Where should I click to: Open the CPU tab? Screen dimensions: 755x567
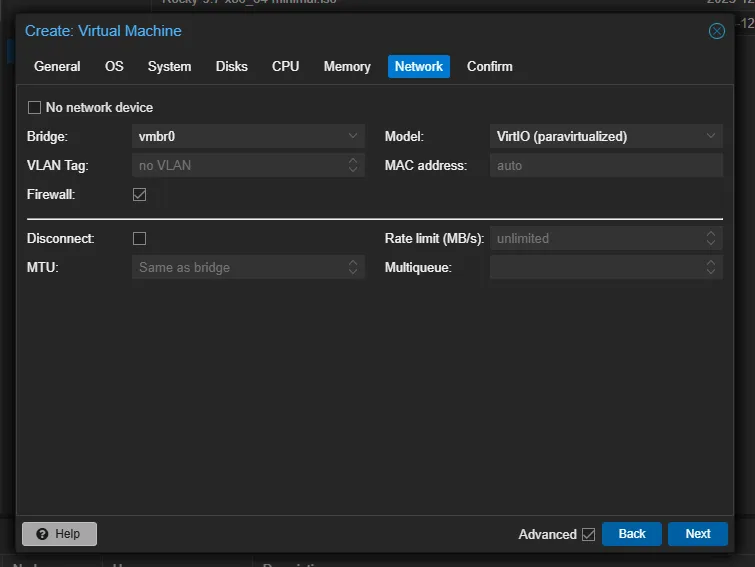tap(285, 66)
